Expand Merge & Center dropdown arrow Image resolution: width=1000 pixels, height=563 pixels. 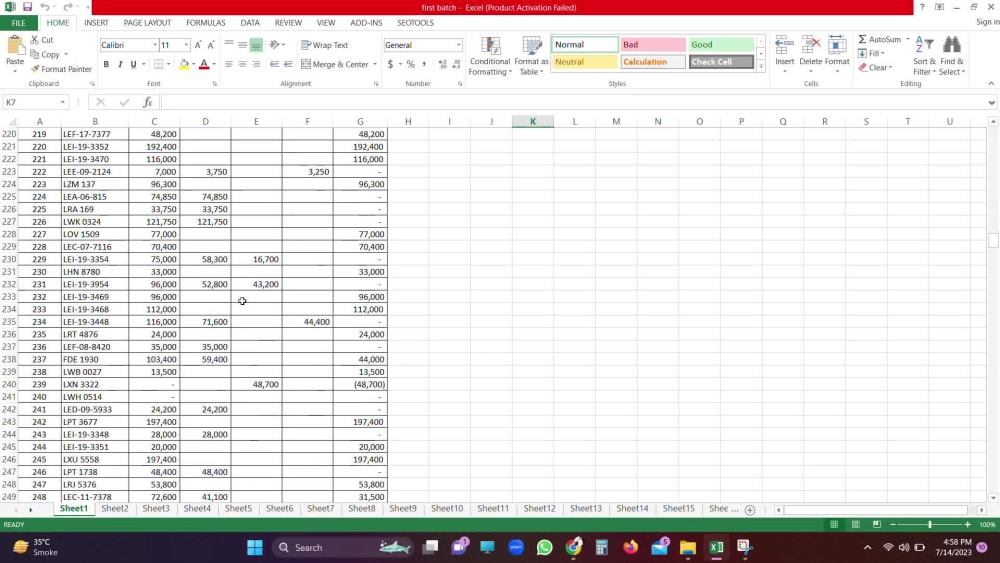click(x=375, y=64)
